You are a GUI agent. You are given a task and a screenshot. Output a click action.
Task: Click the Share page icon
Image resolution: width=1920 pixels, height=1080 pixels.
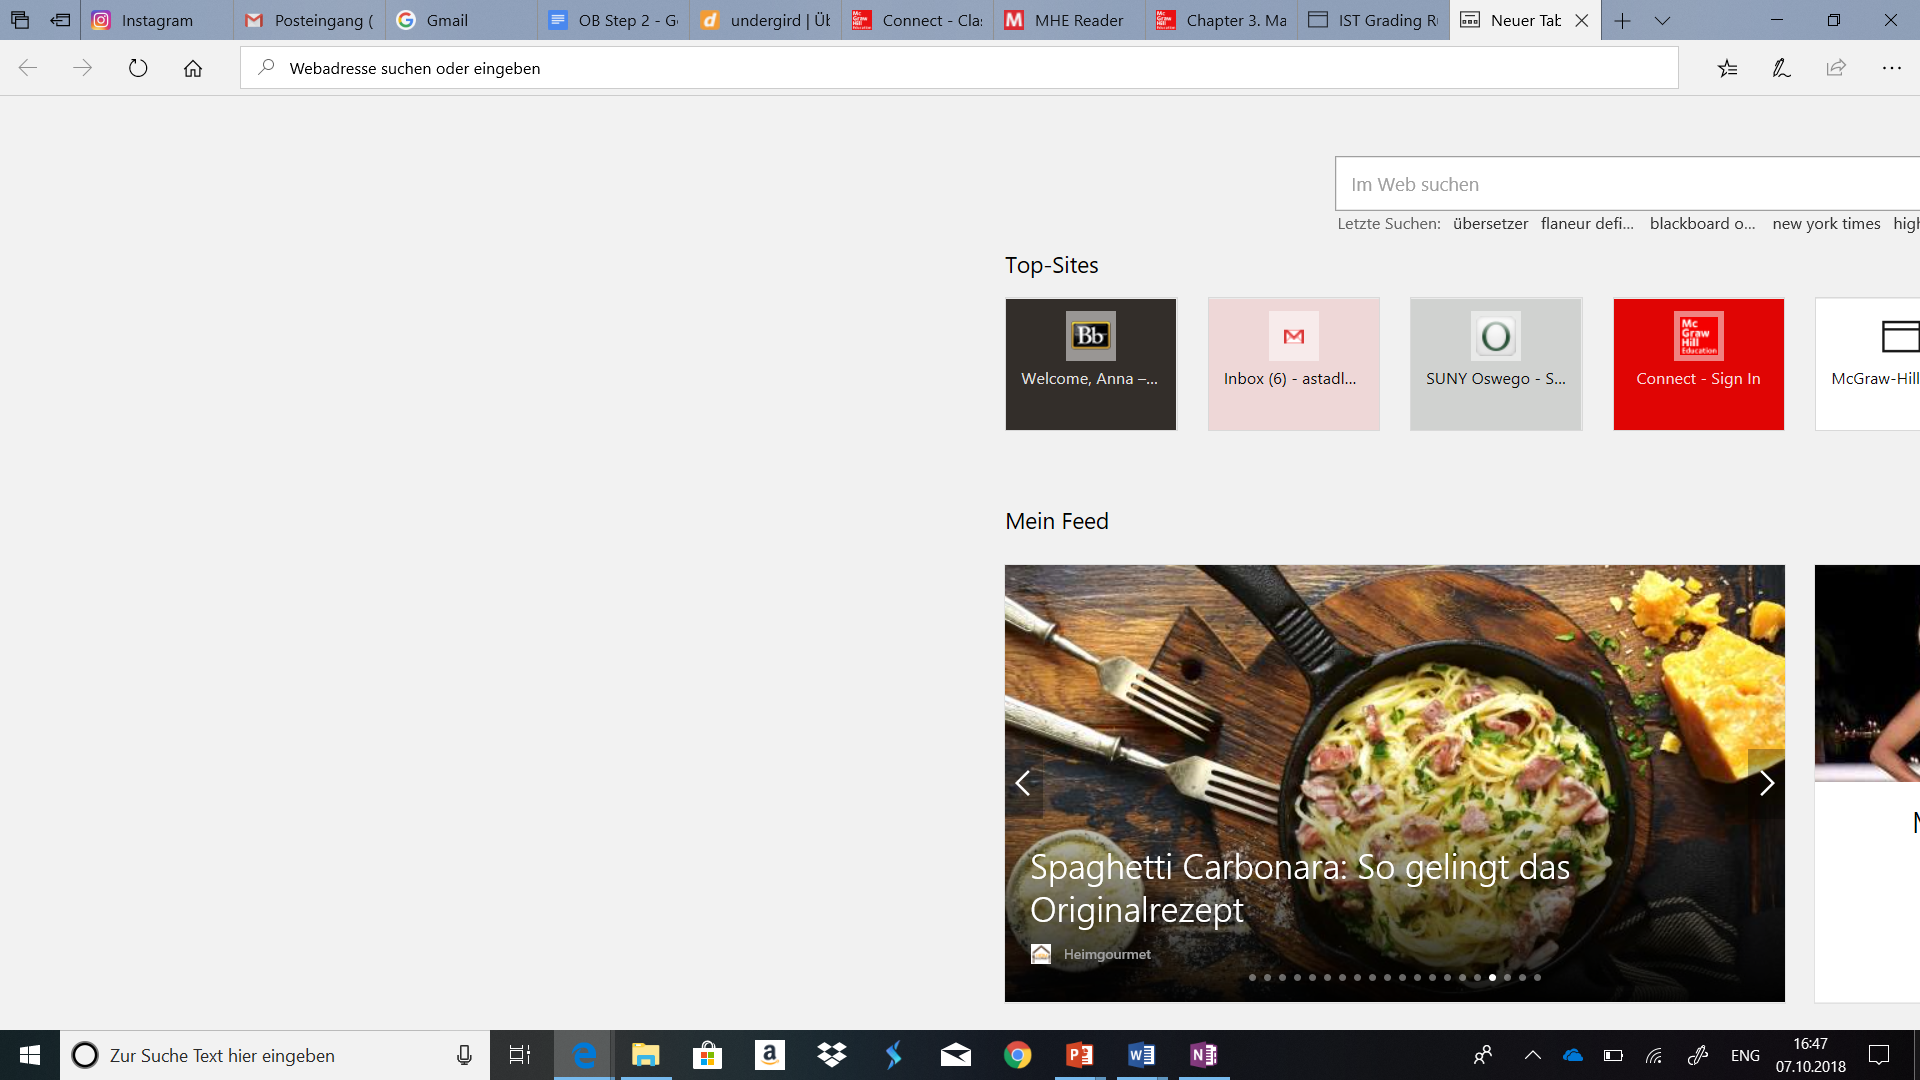(1836, 68)
